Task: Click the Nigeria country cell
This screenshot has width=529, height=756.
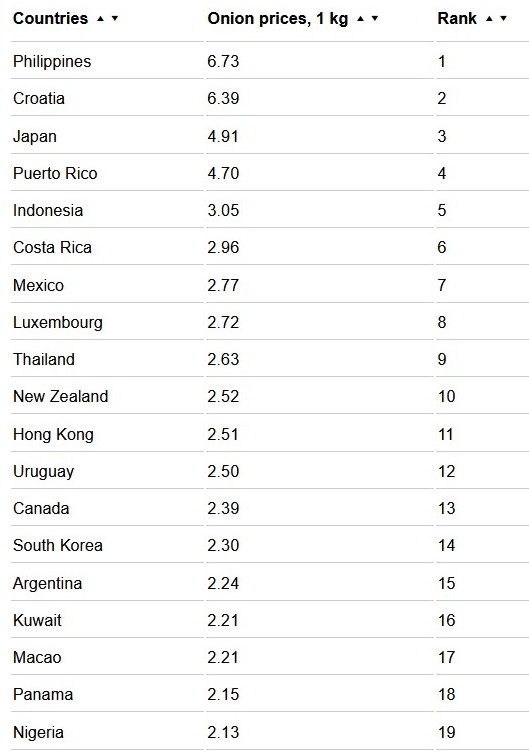Action: click(x=38, y=732)
